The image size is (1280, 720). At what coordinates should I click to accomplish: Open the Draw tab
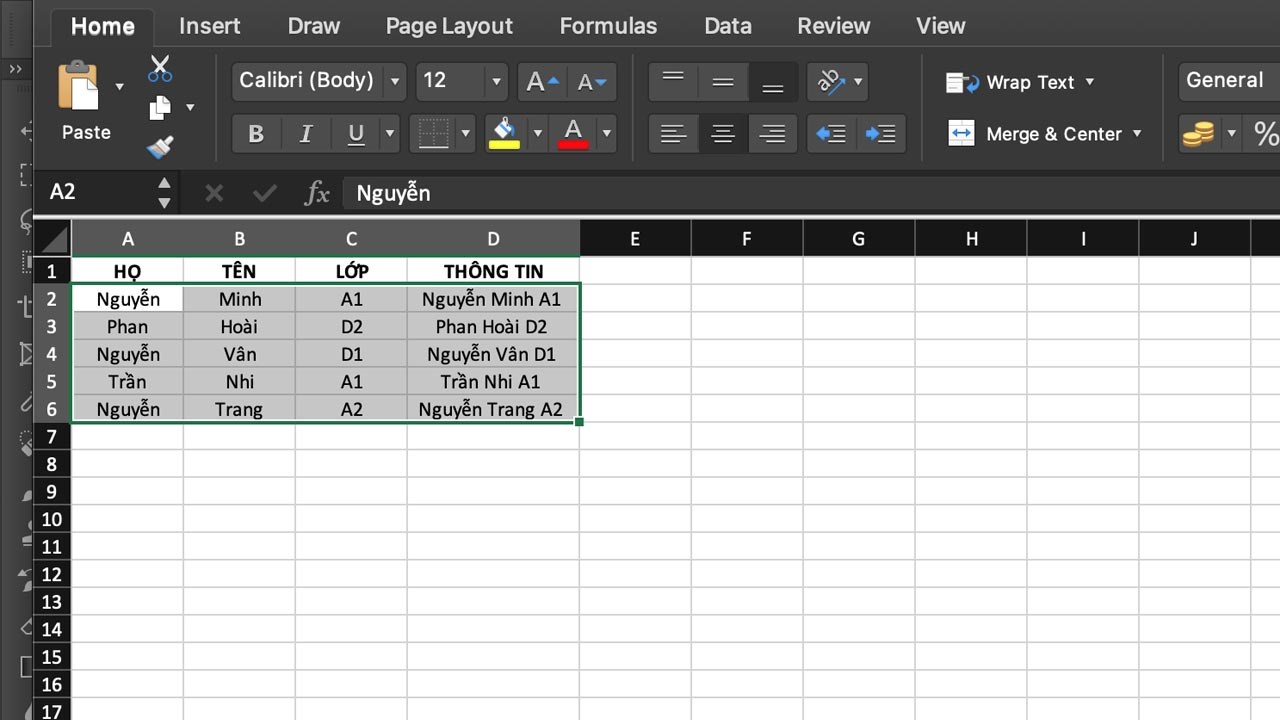tap(314, 26)
